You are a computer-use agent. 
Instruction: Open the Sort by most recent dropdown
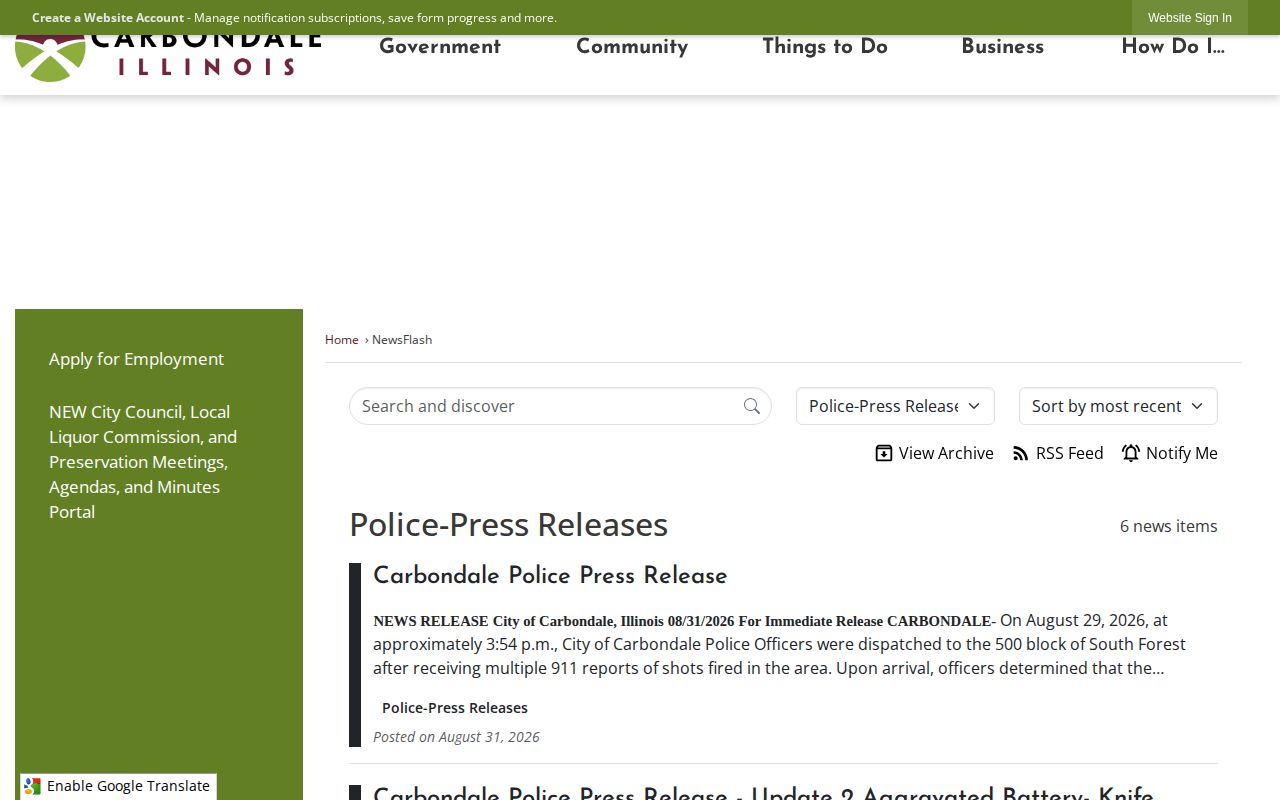coord(1118,406)
